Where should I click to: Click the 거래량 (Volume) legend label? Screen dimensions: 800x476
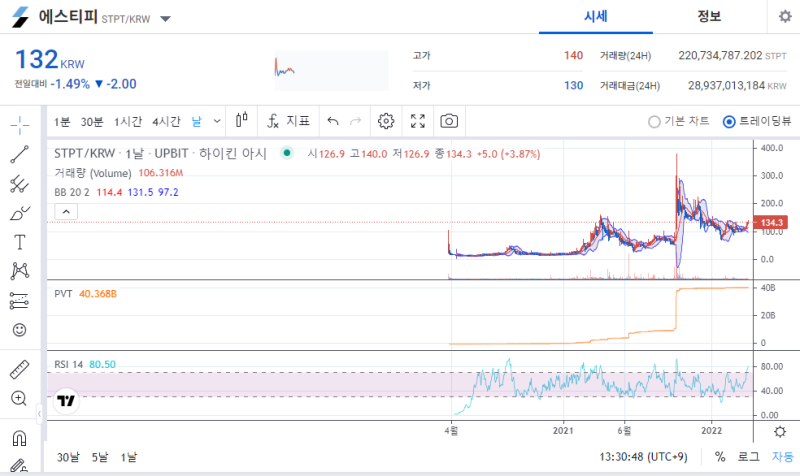click(93, 173)
